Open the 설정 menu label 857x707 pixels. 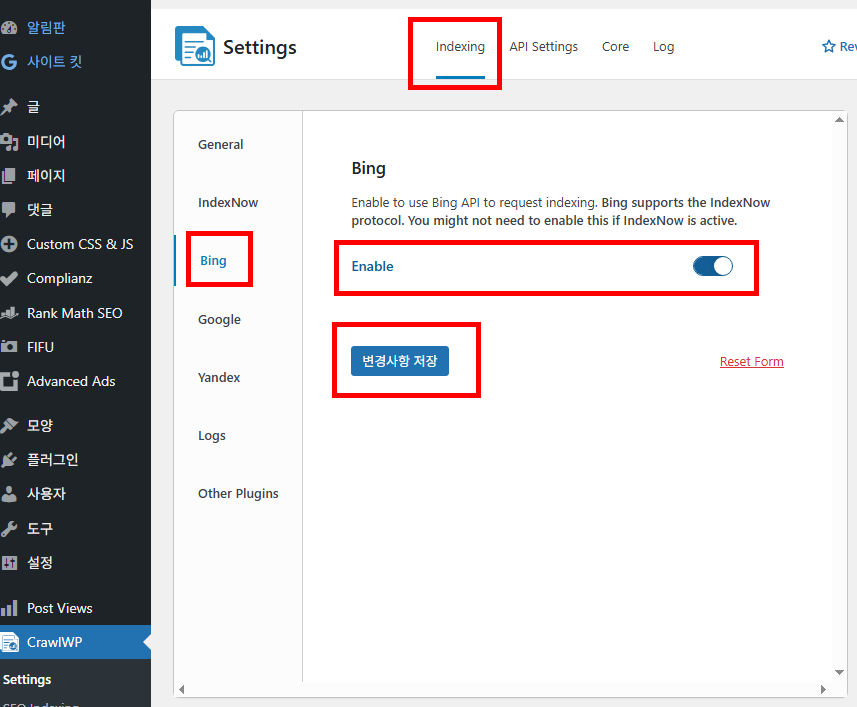40,562
